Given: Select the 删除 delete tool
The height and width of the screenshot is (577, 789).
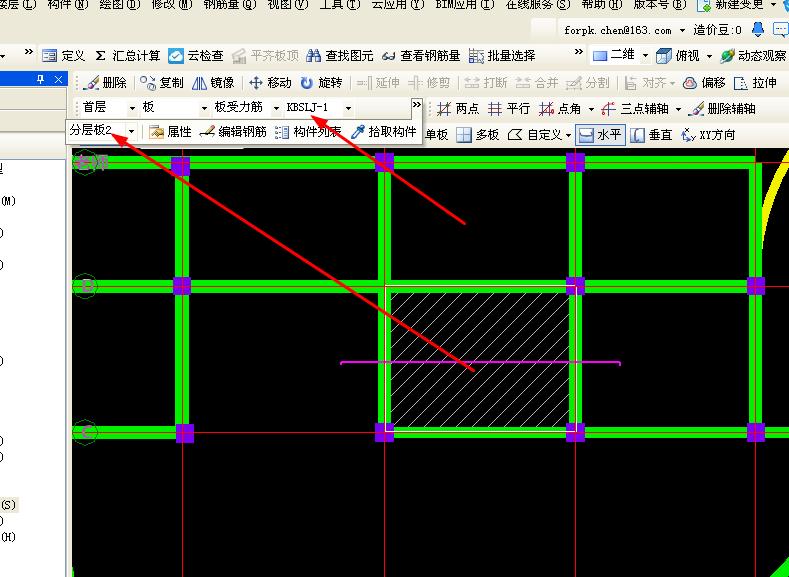Looking at the screenshot, I should (105, 83).
